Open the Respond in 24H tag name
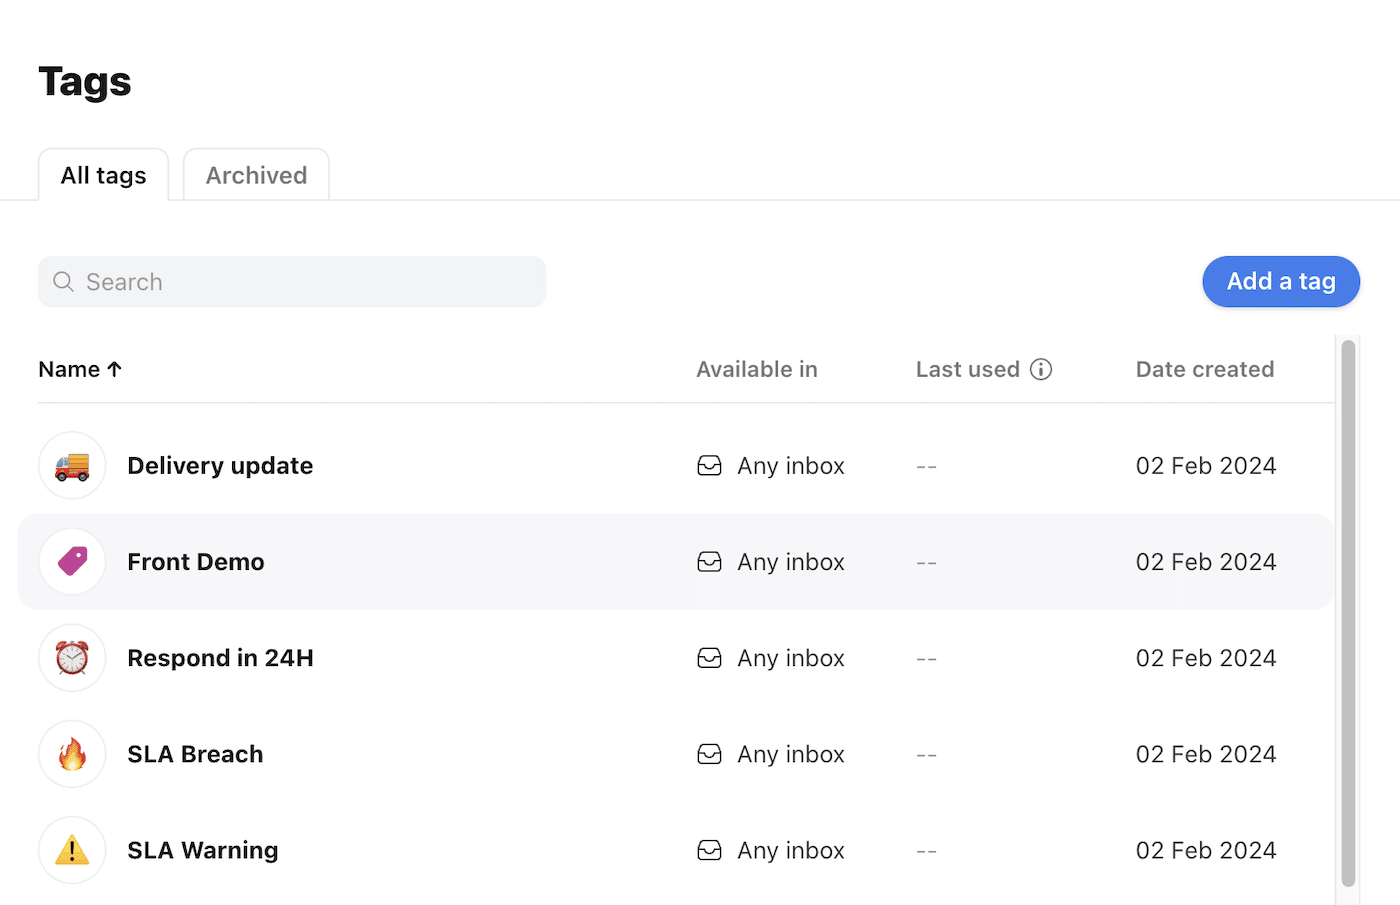 (x=220, y=658)
